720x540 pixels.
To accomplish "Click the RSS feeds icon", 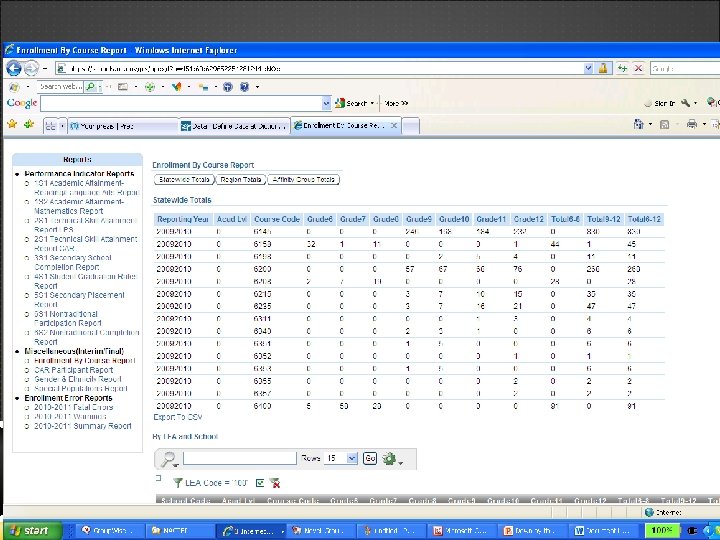I will click(664, 124).
